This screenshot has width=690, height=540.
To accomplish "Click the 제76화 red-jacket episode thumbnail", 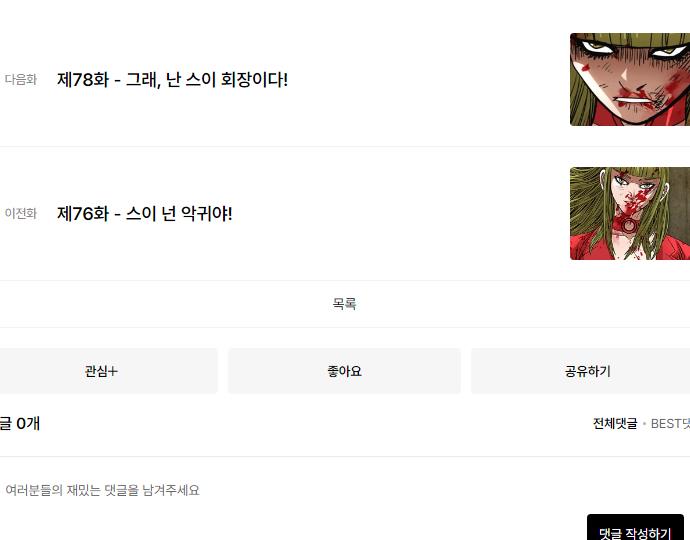I will tap(630, 213).
